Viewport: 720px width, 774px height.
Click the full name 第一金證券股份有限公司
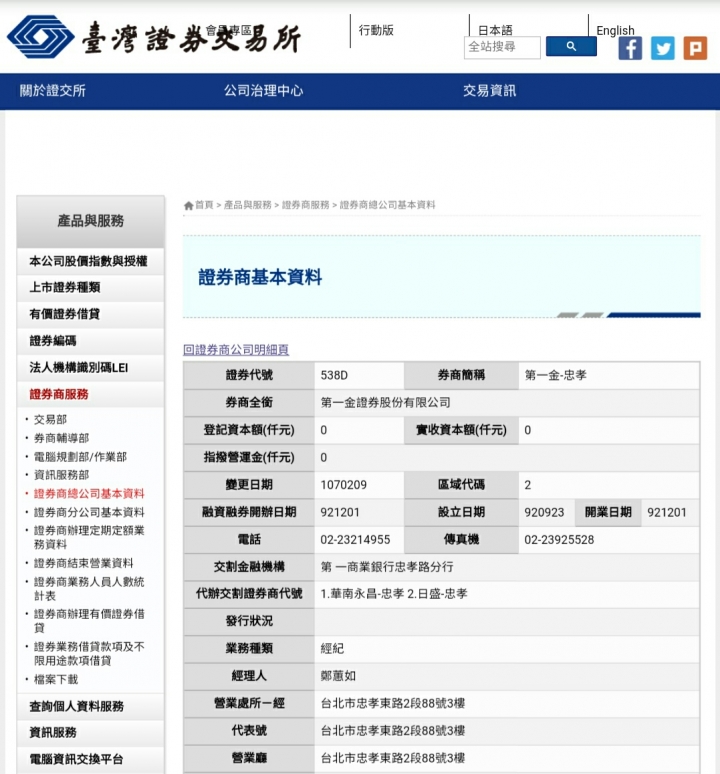pyautogui.click(x=385, y=403)
